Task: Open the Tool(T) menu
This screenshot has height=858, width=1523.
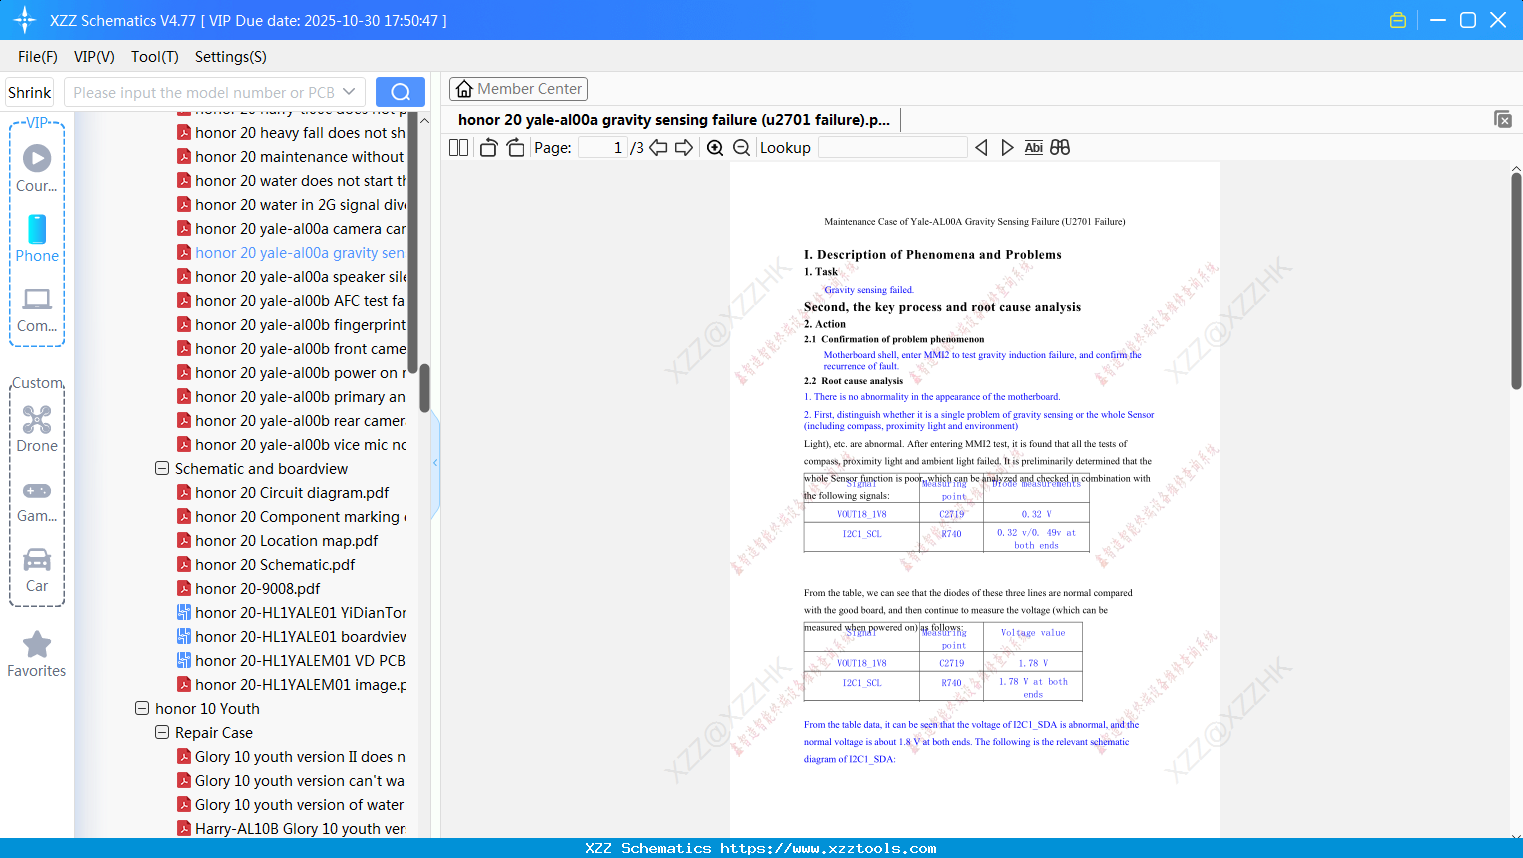Action: coord(155,57)
